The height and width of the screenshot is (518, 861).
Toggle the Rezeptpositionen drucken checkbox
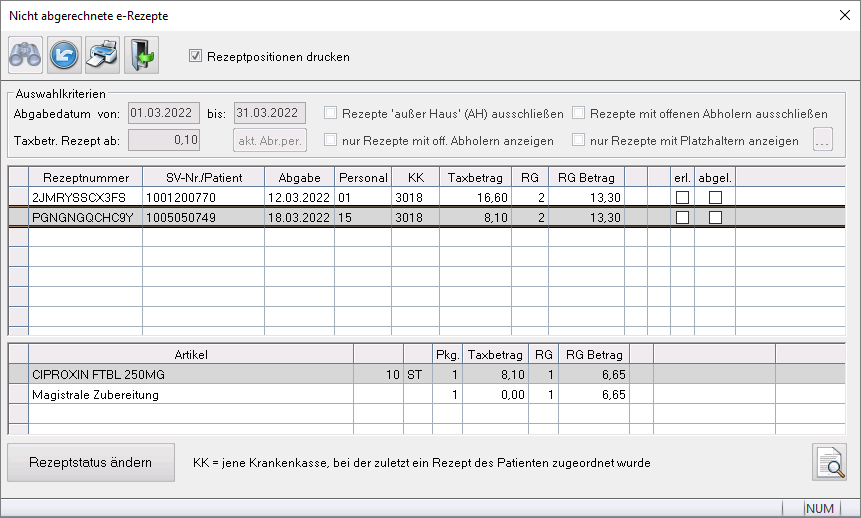coord(196,57)
